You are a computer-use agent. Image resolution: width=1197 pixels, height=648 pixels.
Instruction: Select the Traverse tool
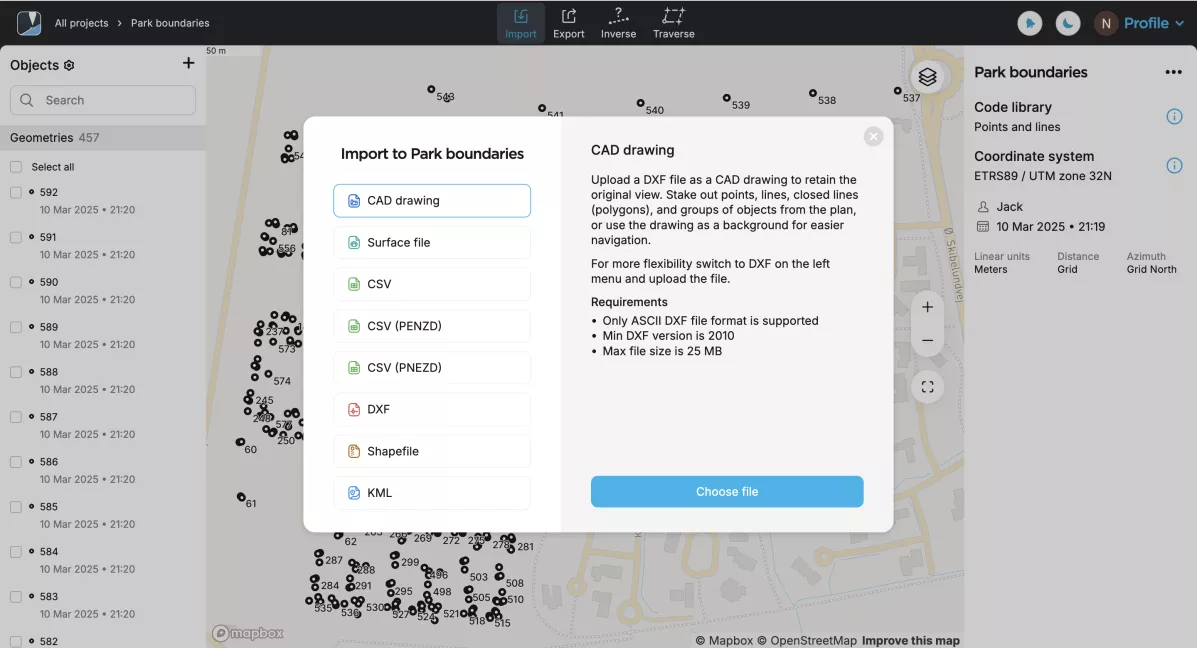(x=673, y=23)
